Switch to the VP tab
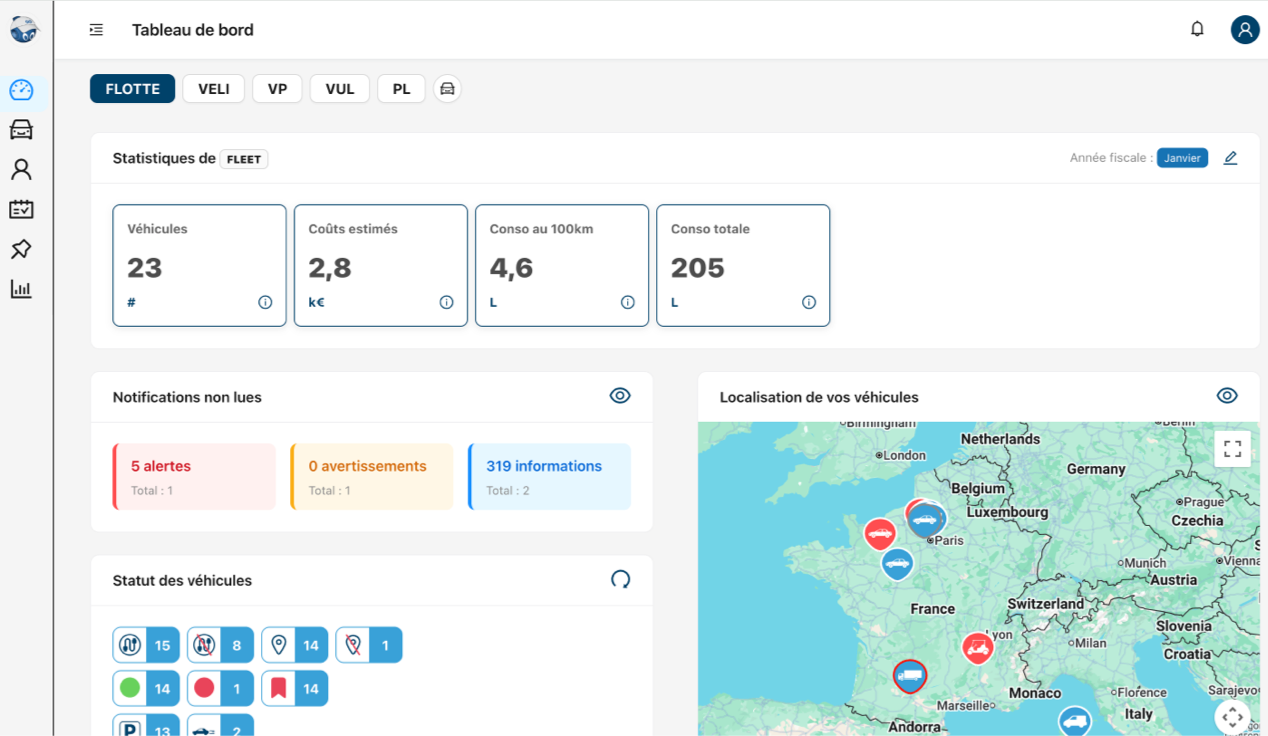This screenshot has height=736, width=1268. click(x=277, y=89)
